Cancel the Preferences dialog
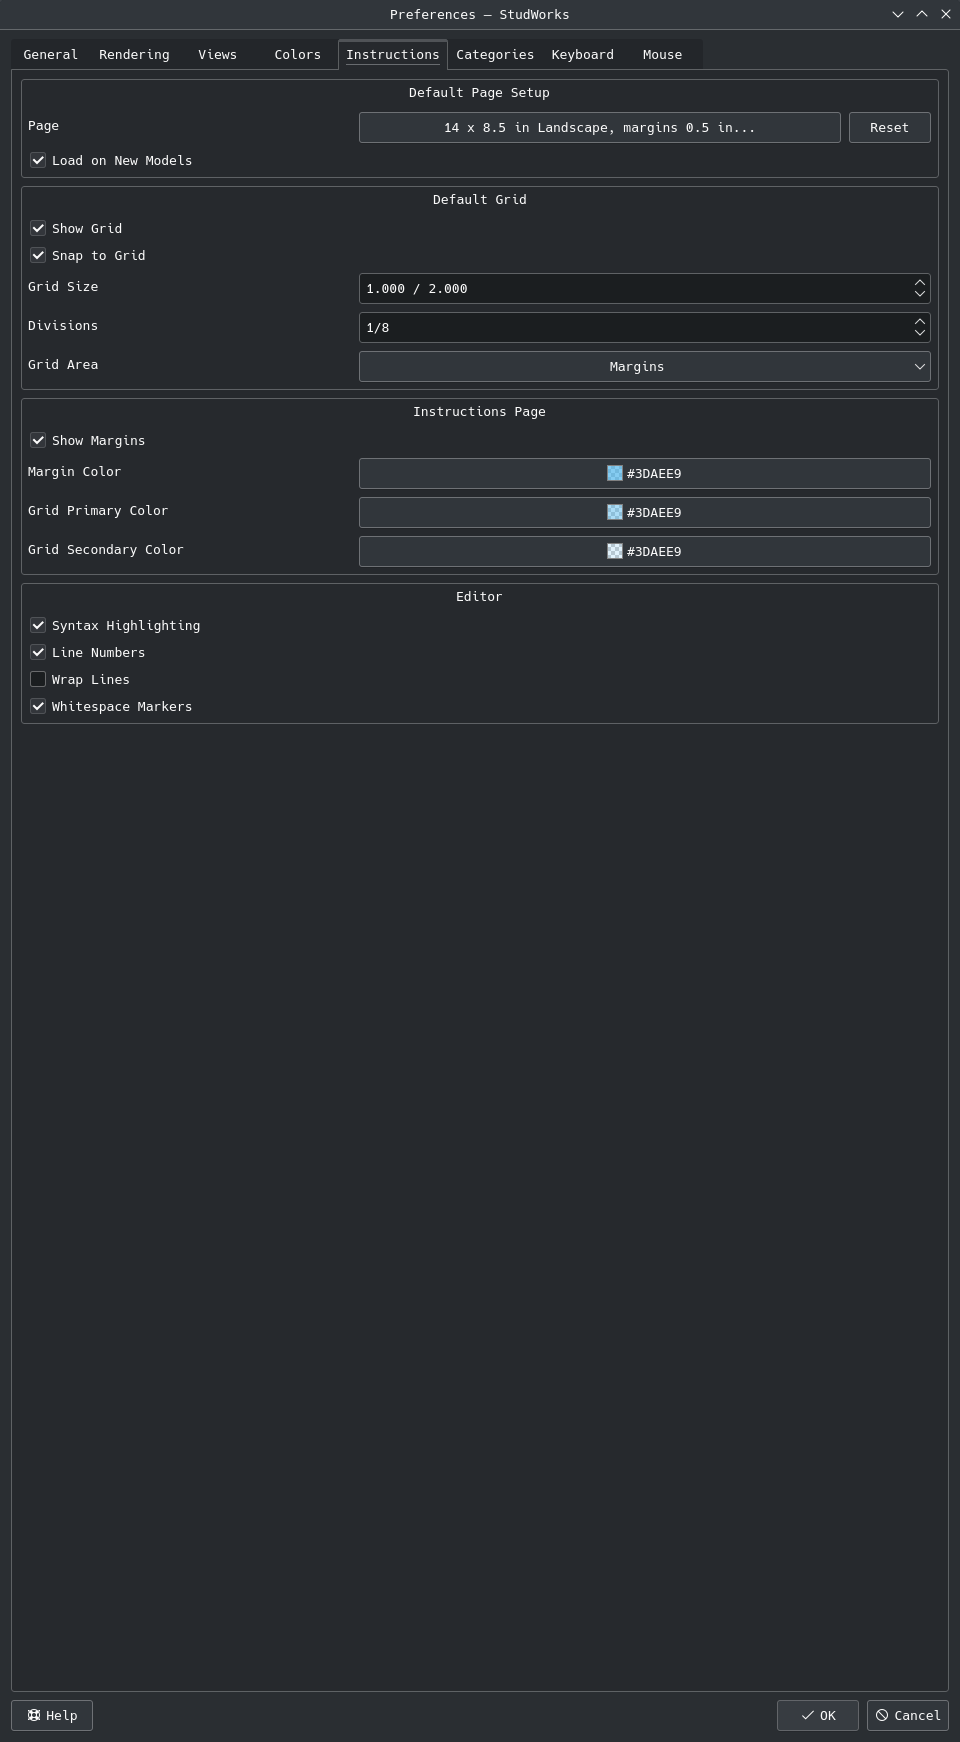The image size is (960, 1742). point(908,1715)
